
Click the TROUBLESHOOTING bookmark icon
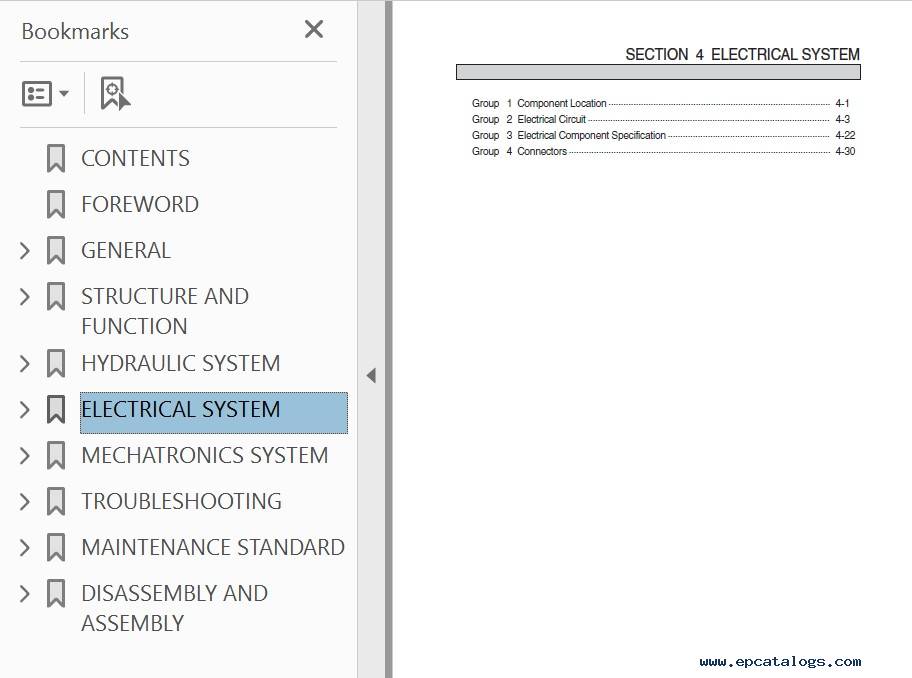56,501
